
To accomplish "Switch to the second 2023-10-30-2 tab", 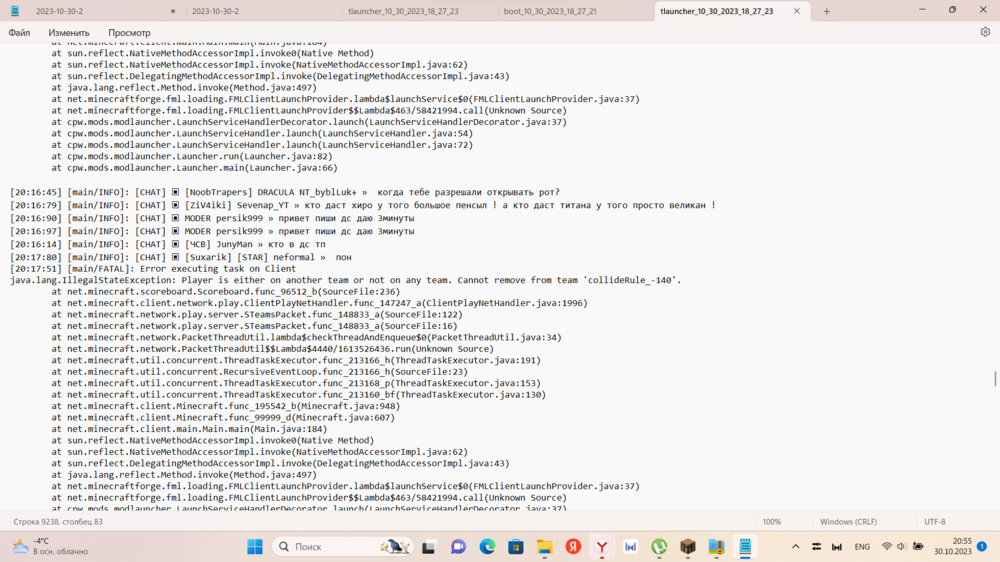I will (263, 11).
